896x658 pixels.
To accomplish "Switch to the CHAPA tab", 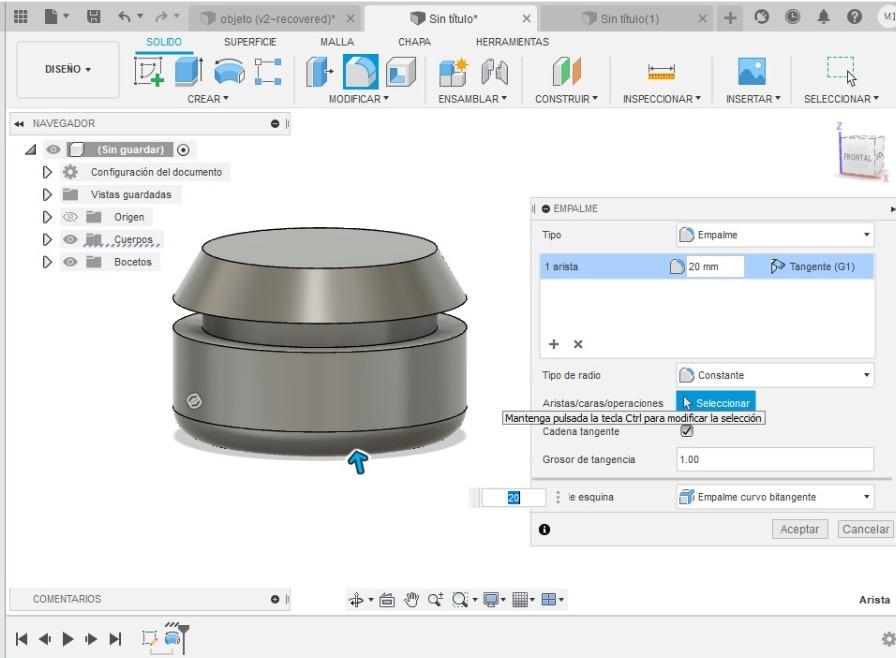I will point(414,42).
